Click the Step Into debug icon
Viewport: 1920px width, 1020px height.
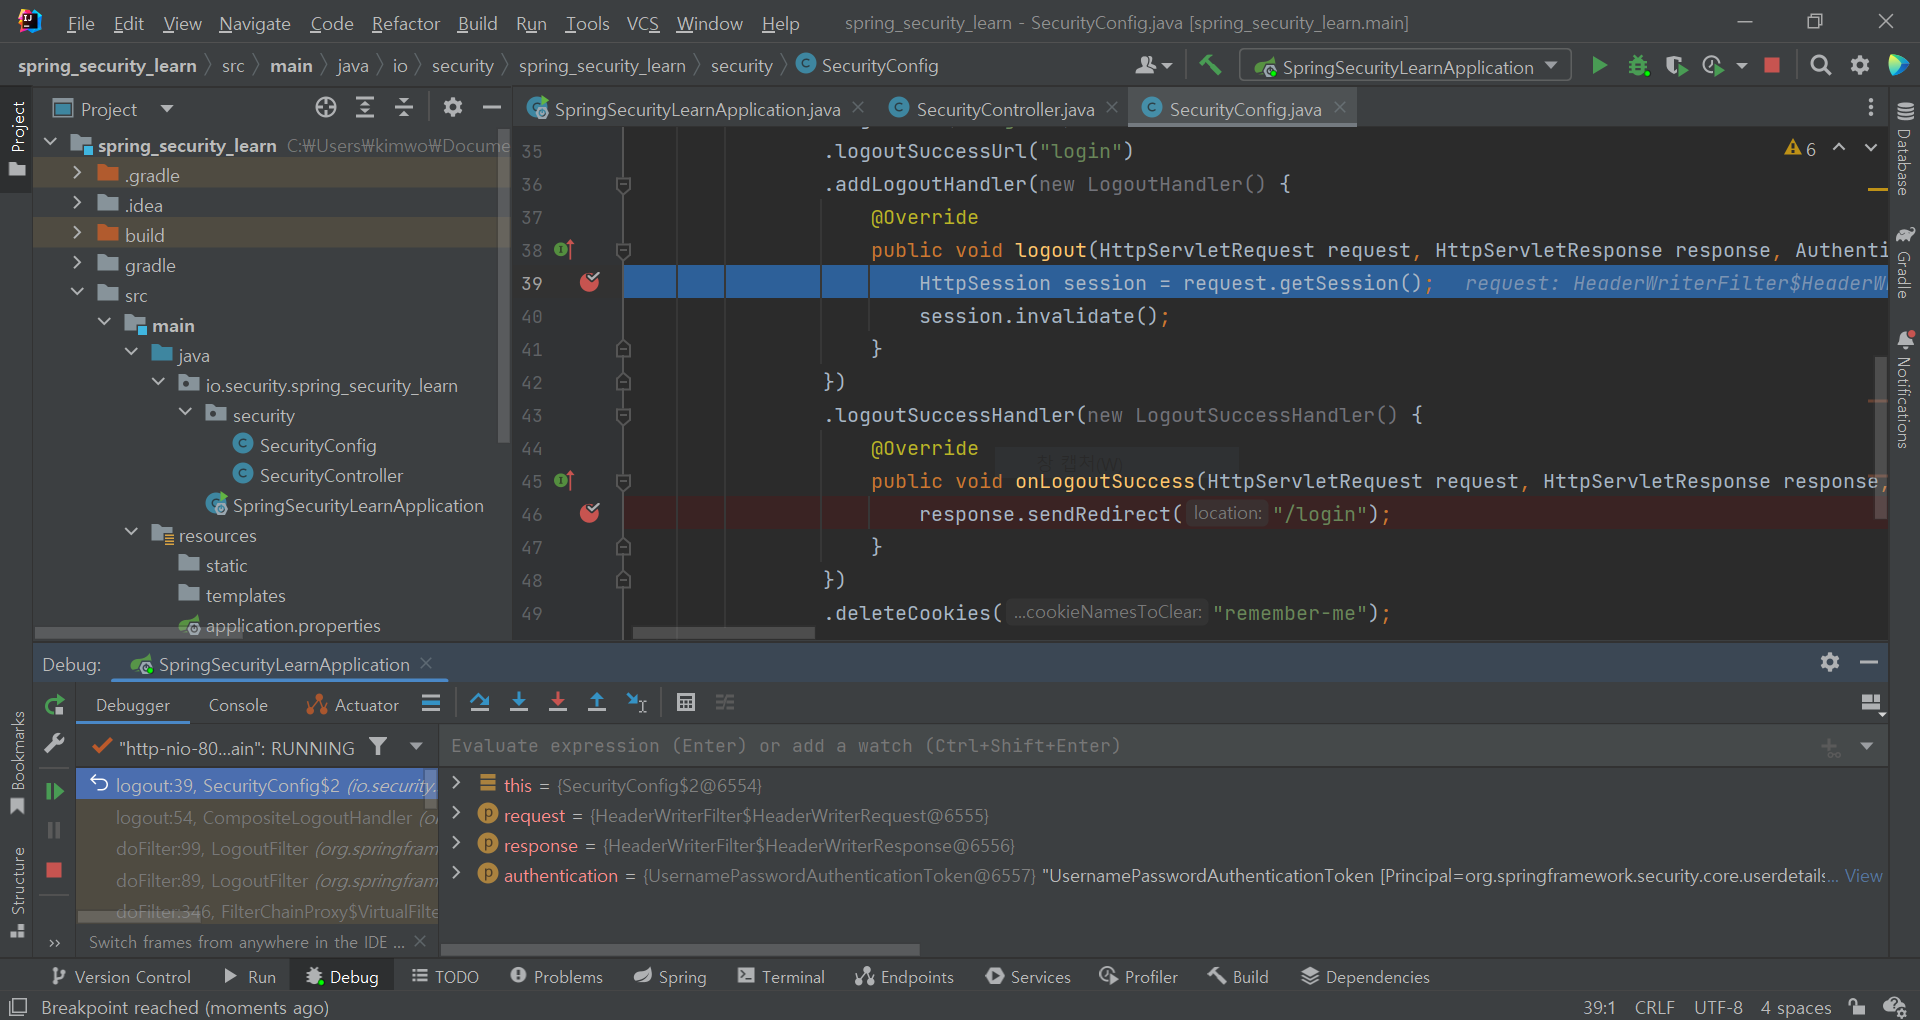pos(519,703)
